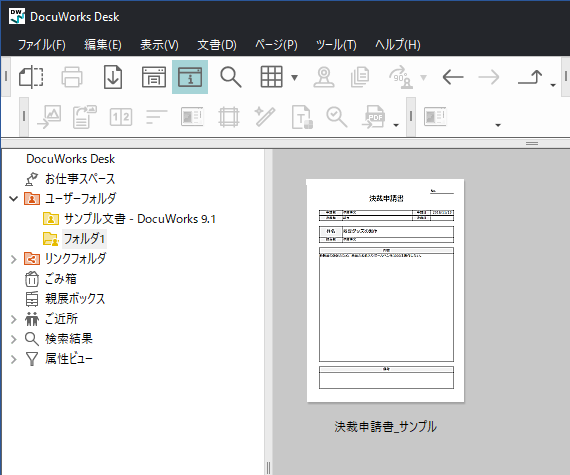Click the second-row layout icon with text lines

click(x=192, y=117)
